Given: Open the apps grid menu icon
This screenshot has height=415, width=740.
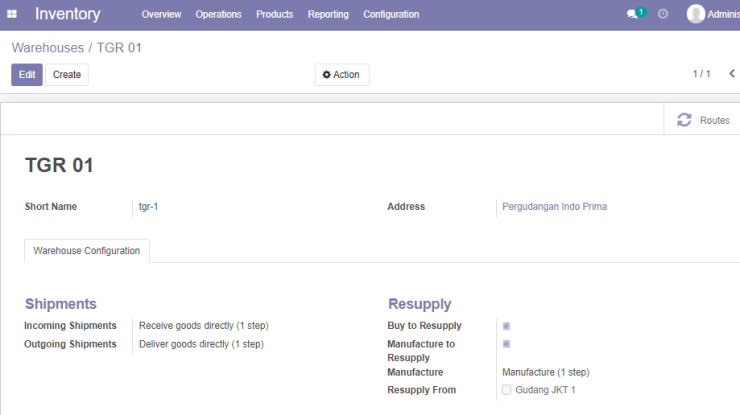Looking at the screenshot, I should coord(12,14).
